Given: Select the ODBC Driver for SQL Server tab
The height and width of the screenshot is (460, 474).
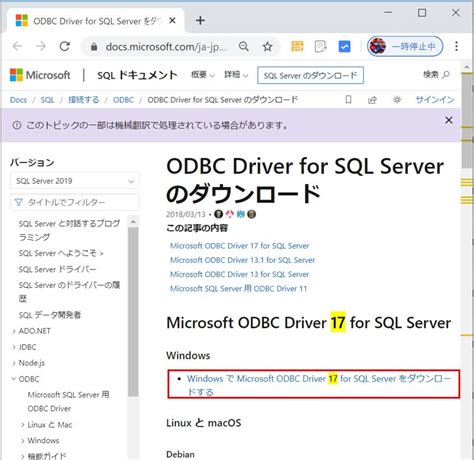Looking at the screenshot, I should 95,21.
